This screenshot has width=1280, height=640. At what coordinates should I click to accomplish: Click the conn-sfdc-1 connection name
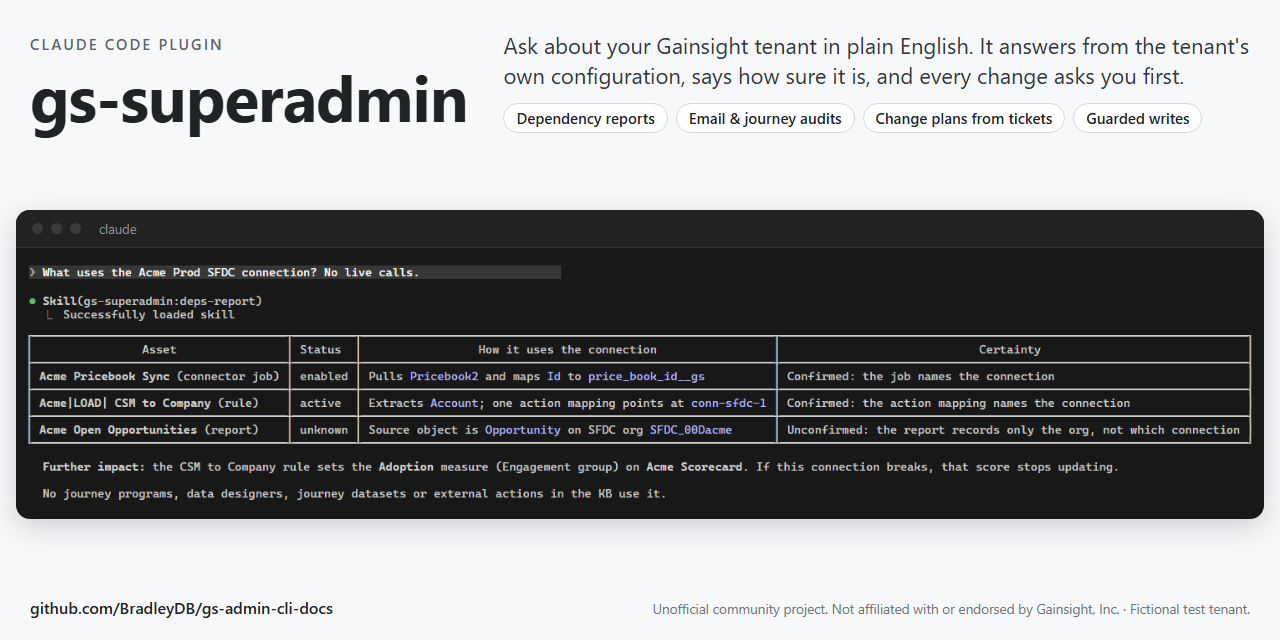pyautogui.click(x=729, y=403)
